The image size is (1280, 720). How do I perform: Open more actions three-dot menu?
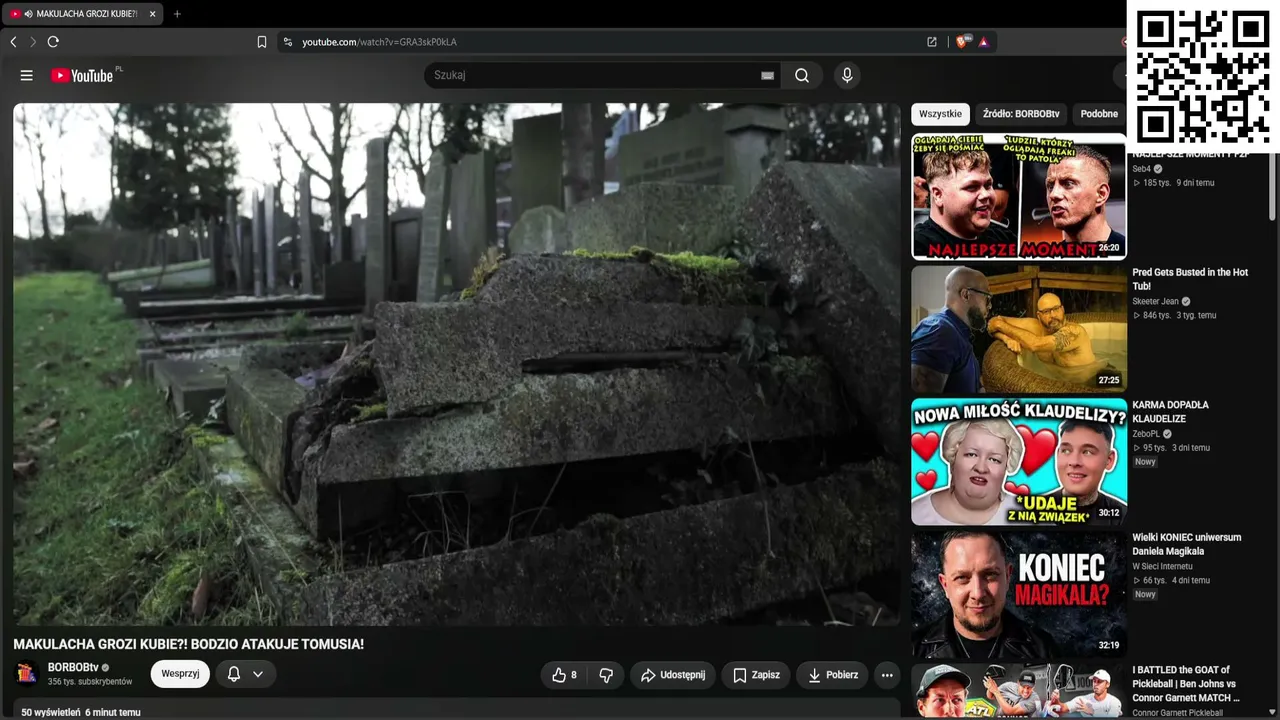pos(887,675)
